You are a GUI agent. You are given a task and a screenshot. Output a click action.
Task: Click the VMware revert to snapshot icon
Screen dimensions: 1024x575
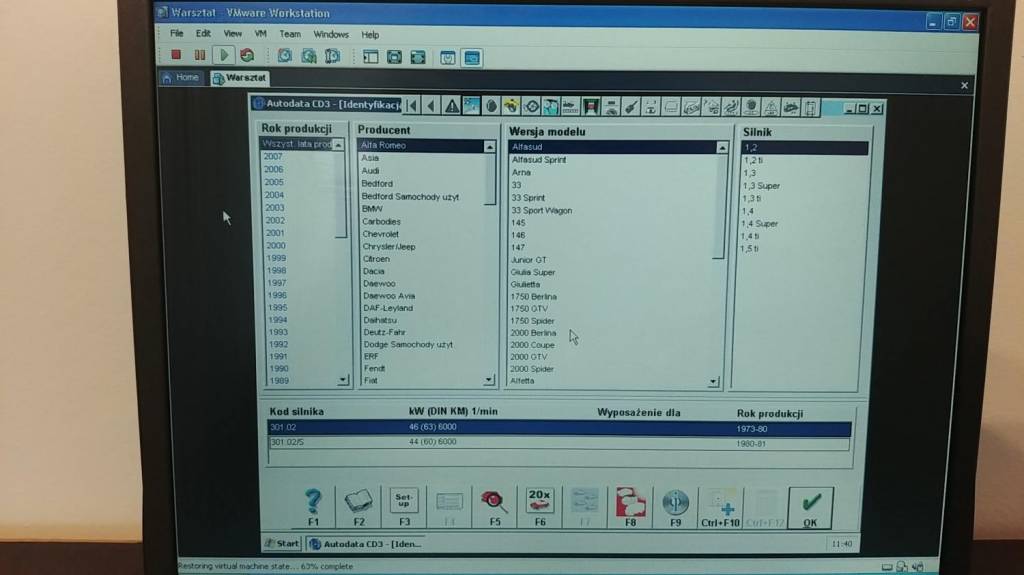pos(309,56)
